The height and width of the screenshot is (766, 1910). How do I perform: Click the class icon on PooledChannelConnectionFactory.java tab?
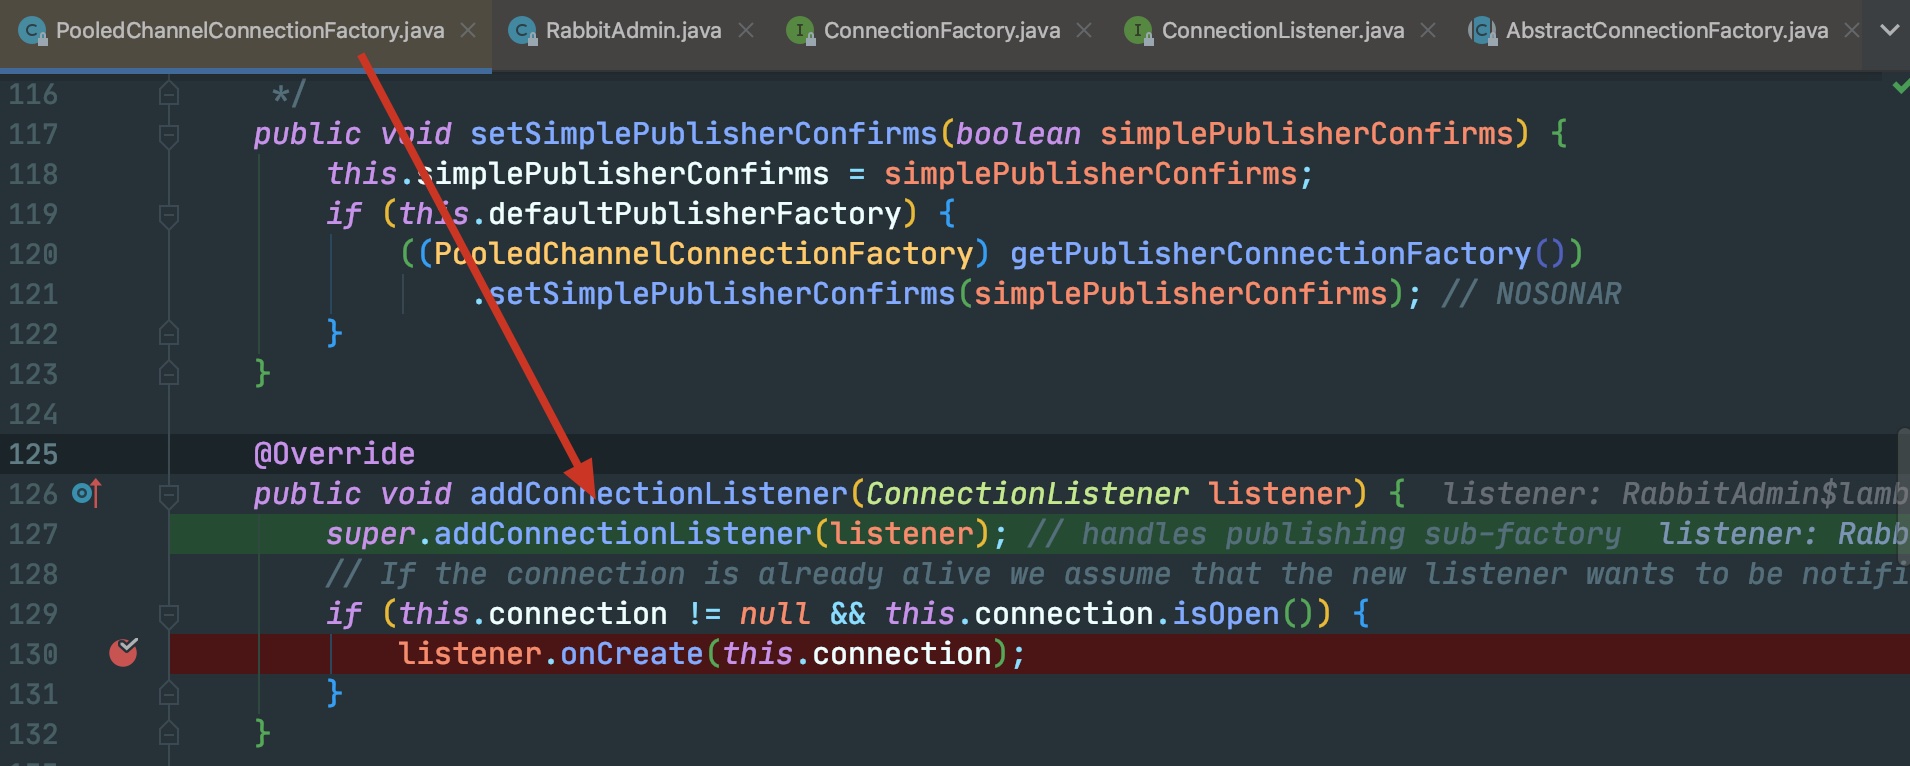32,31
